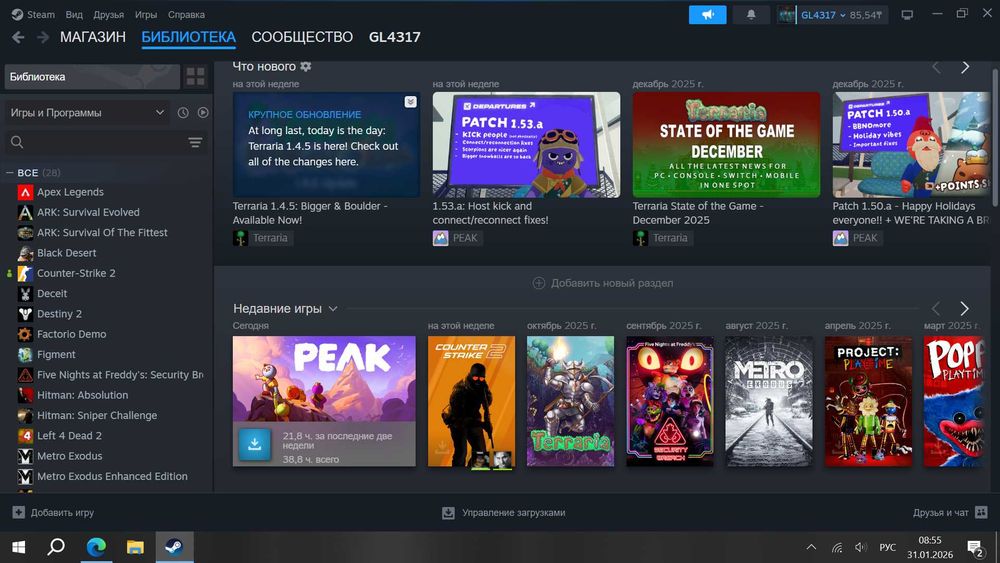Click the Apex Legends game icon
This screenshot has height=563, width=1000.
[x=25, y=192]
